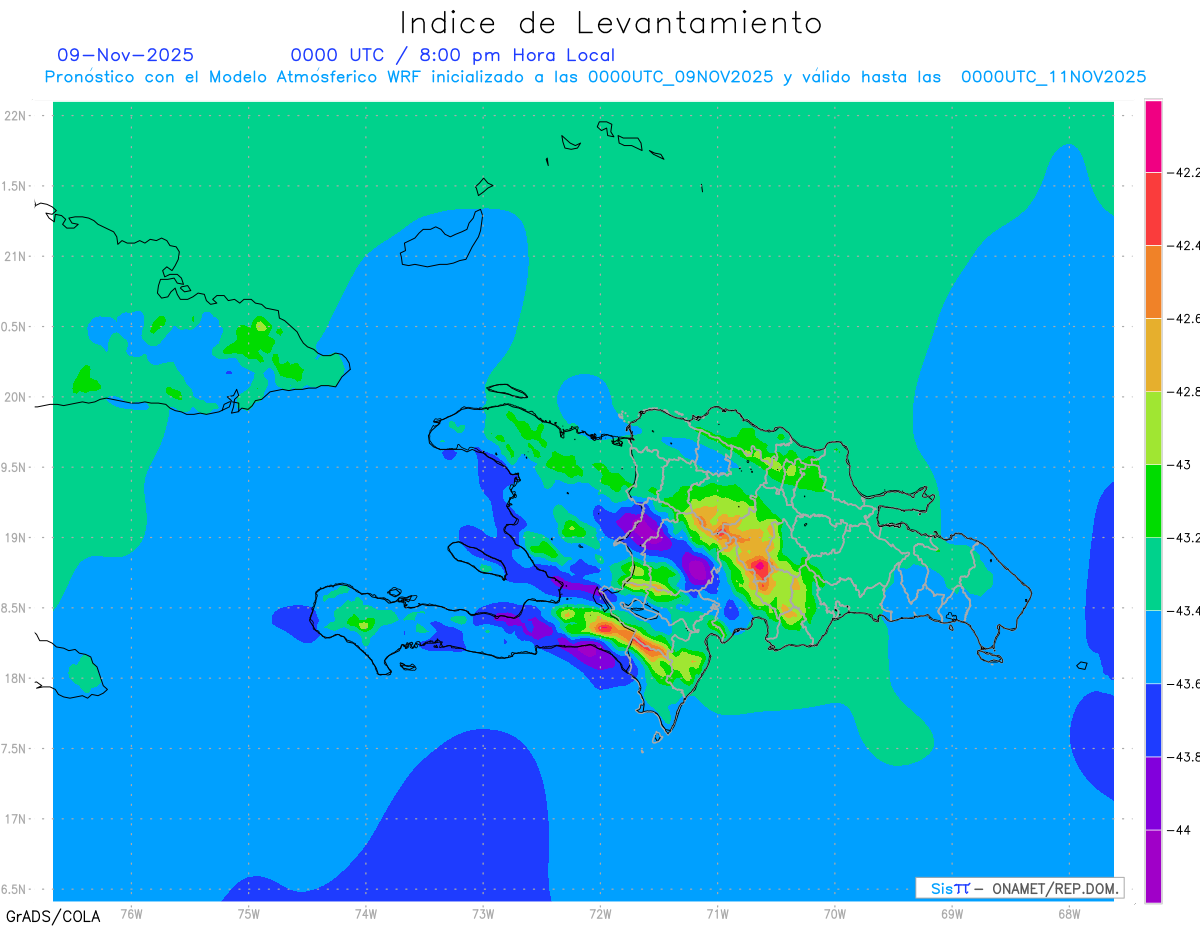1200x927 pixels.
Task: Click the "72W" longitude label
Action: click(x=600, y=913)
